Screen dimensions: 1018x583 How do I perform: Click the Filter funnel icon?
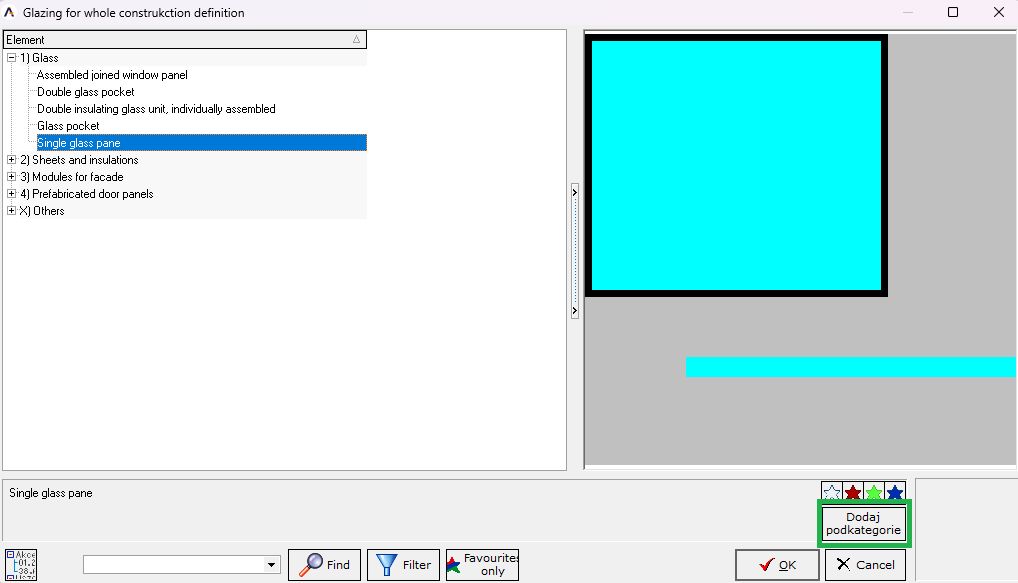click(x=384, y=563)
